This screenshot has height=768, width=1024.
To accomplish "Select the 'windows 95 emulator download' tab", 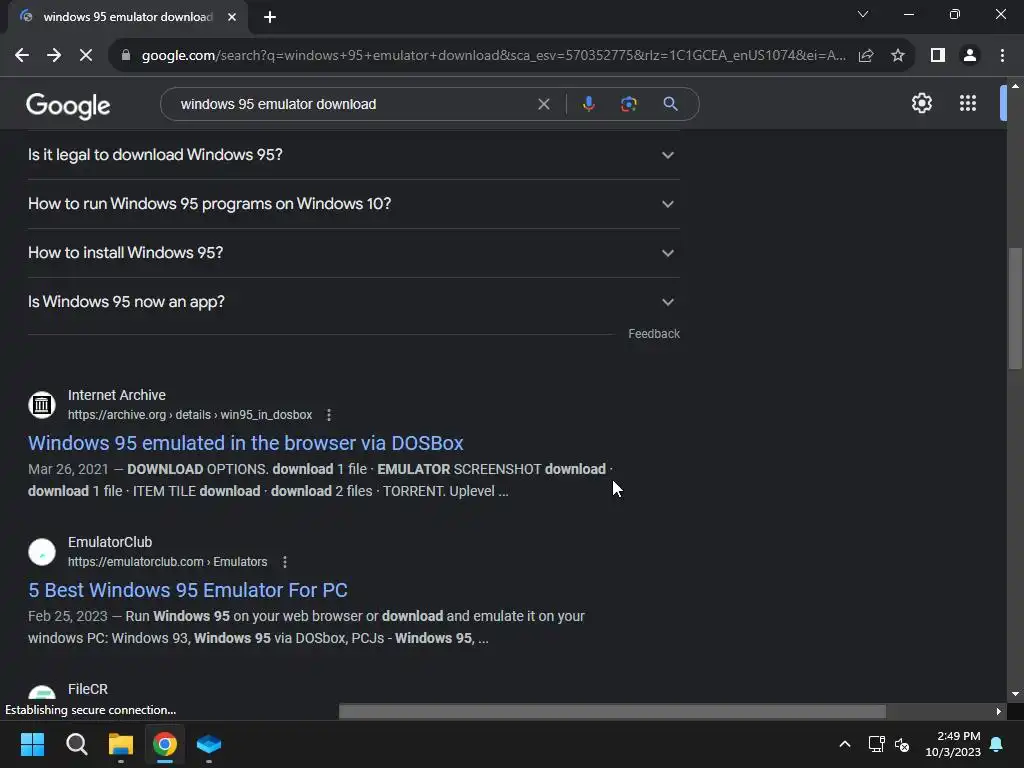I will pos(127,17).
